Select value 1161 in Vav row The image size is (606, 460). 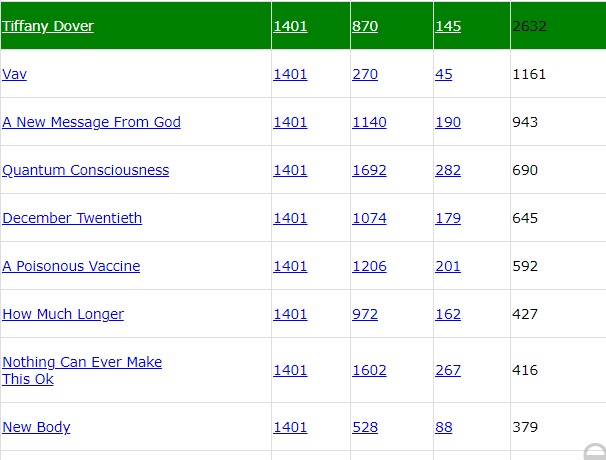[x=529, y=74]
